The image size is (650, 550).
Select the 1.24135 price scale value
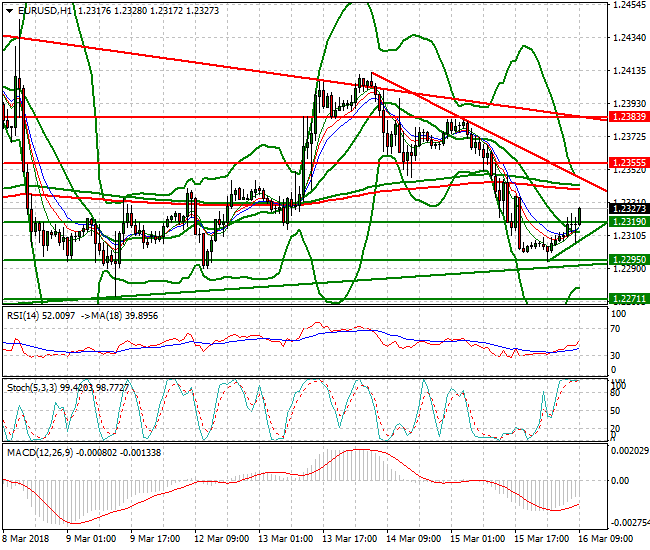click(629, 71)
